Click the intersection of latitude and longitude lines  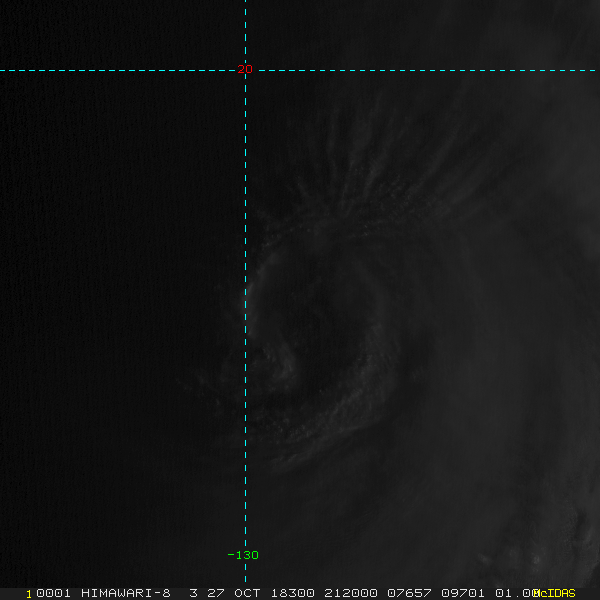[x=246, y=71]
